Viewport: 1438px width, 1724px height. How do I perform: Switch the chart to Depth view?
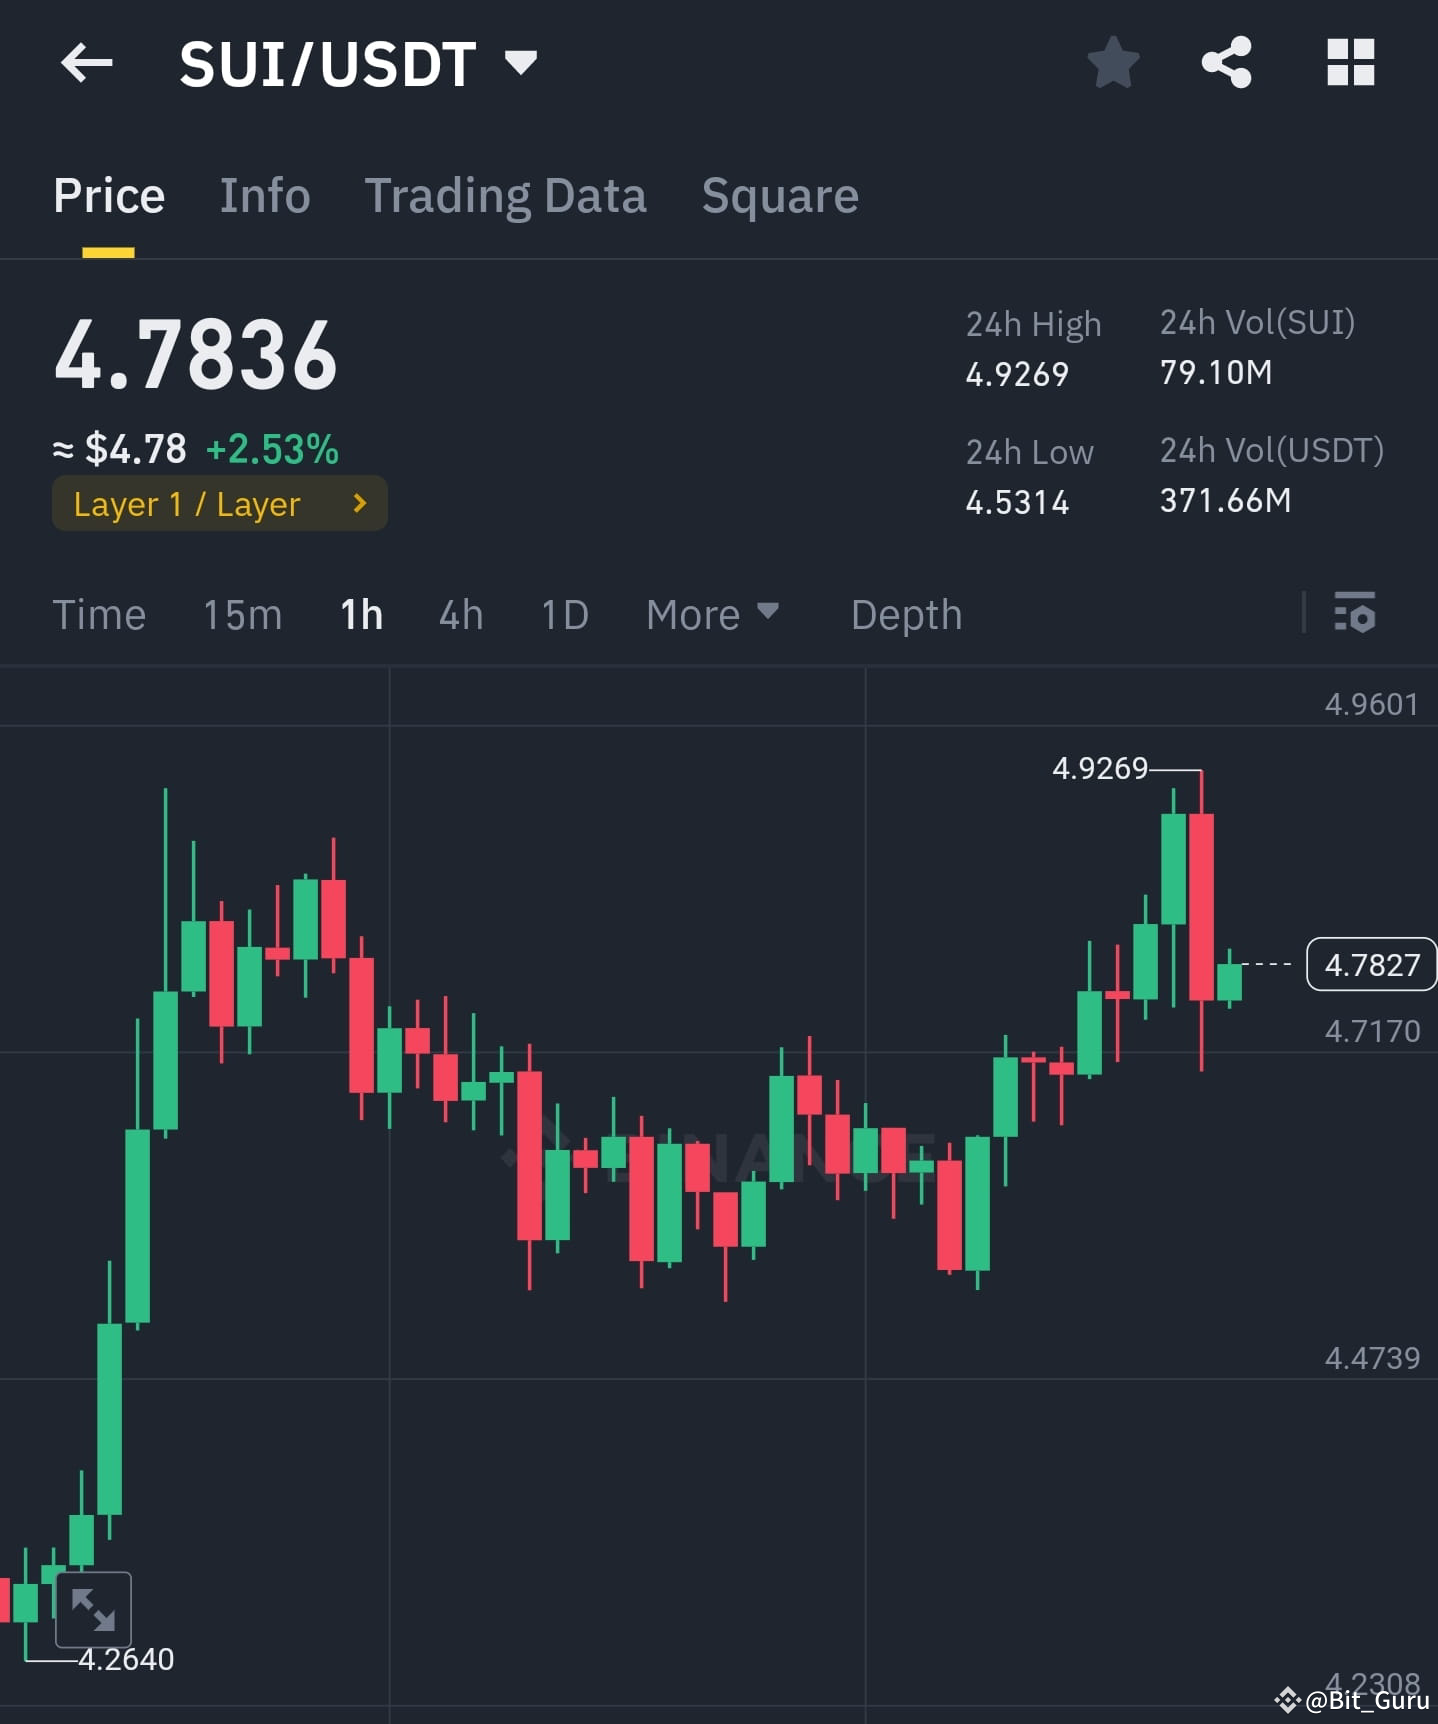(x=905, y=615)
